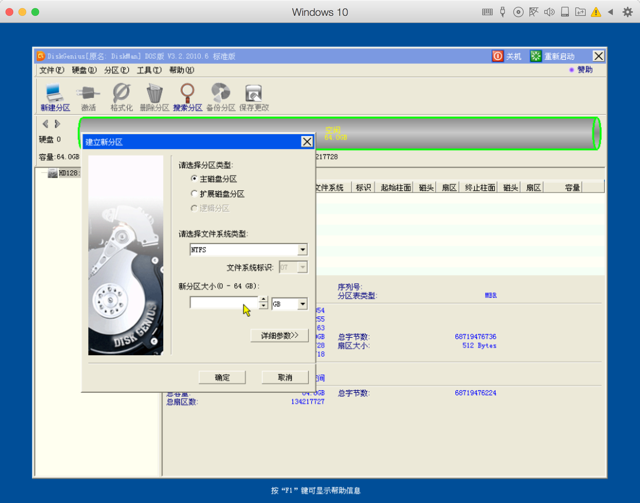Click the HD128 disk tree icon

(52, 174)
